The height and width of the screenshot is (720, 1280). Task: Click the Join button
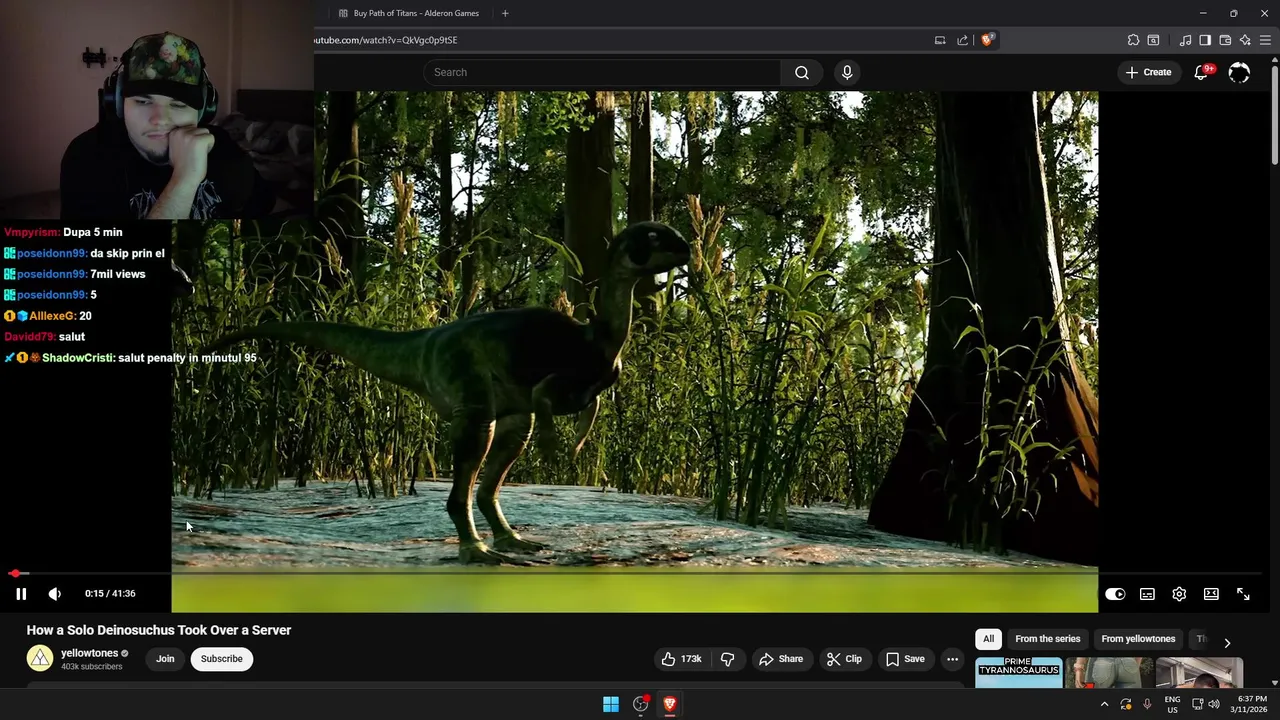165,659
